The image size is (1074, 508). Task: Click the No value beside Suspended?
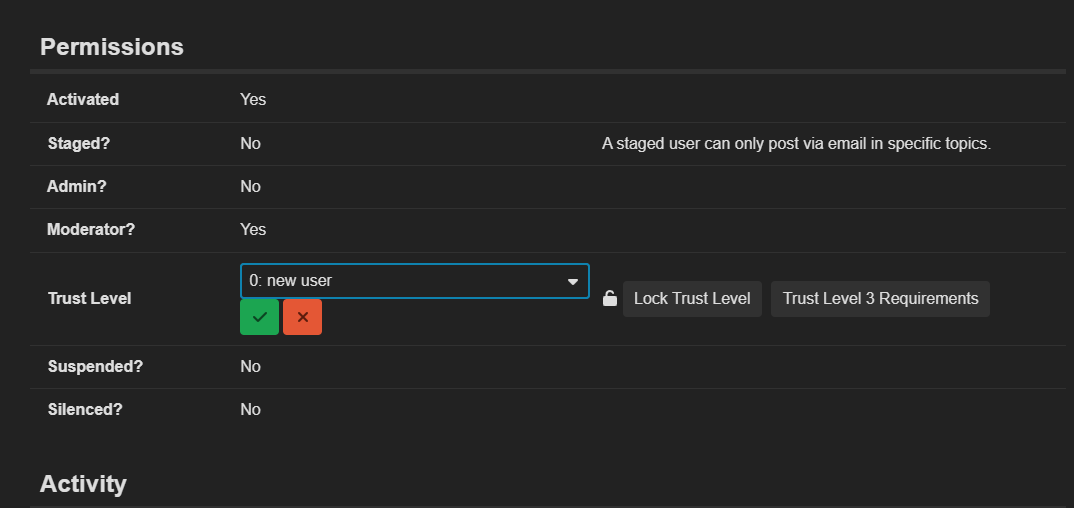point(250,366)
